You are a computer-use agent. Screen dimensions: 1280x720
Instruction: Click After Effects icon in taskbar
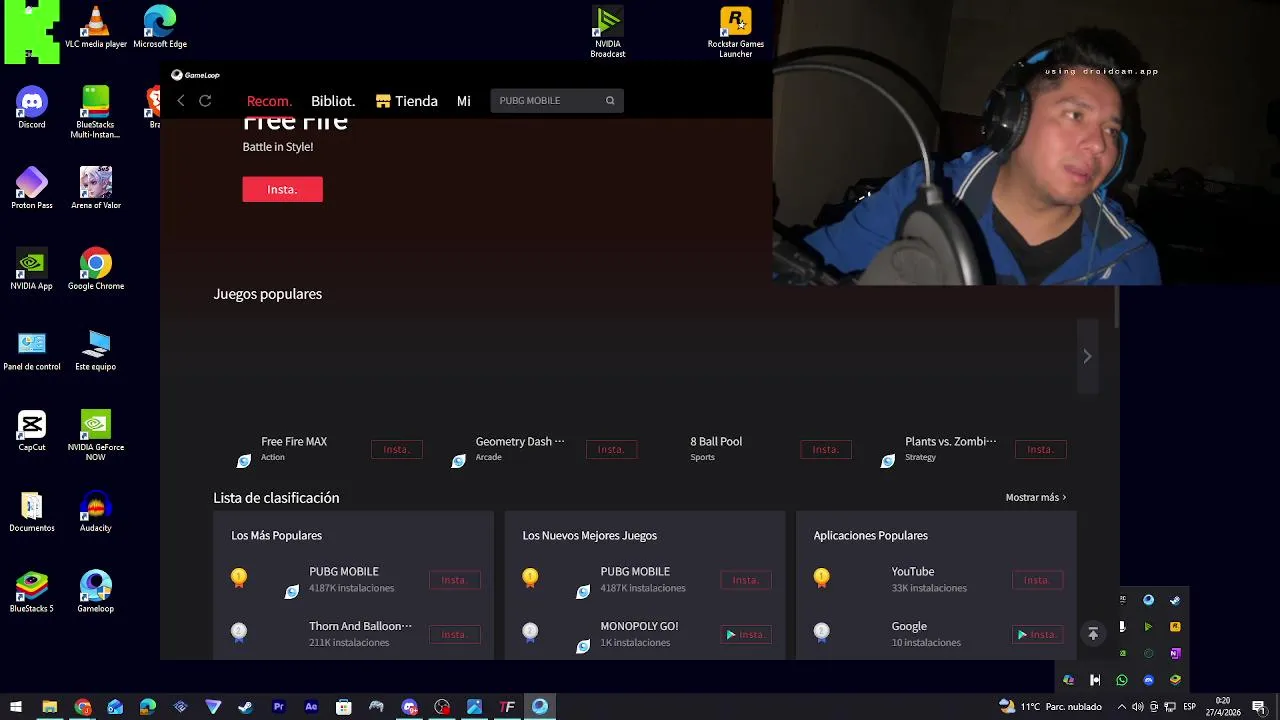[311, 707]
